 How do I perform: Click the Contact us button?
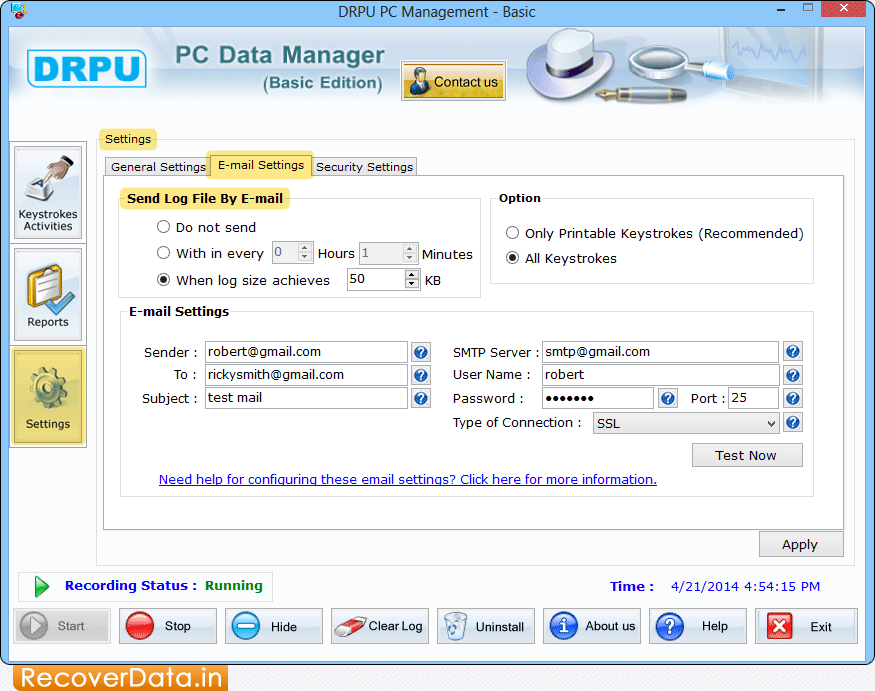[453, 81]
